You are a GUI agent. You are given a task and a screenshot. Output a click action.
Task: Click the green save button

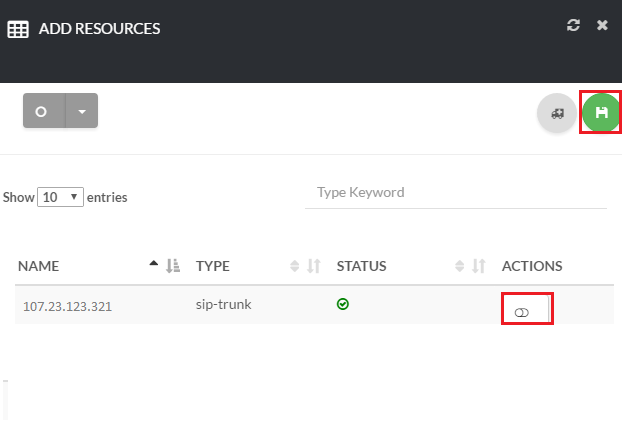(x=601, y=113)
